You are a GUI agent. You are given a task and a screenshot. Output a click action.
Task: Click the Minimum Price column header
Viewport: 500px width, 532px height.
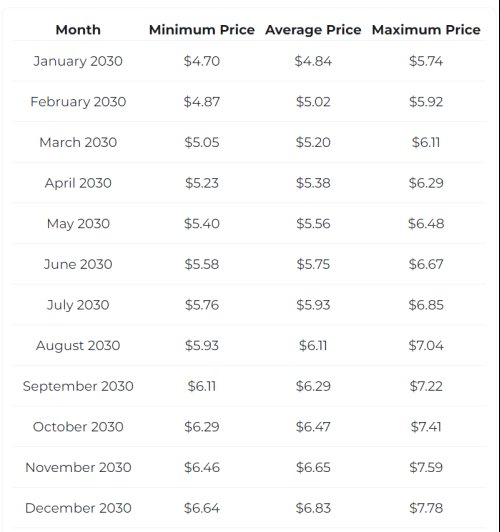[202, 30]
